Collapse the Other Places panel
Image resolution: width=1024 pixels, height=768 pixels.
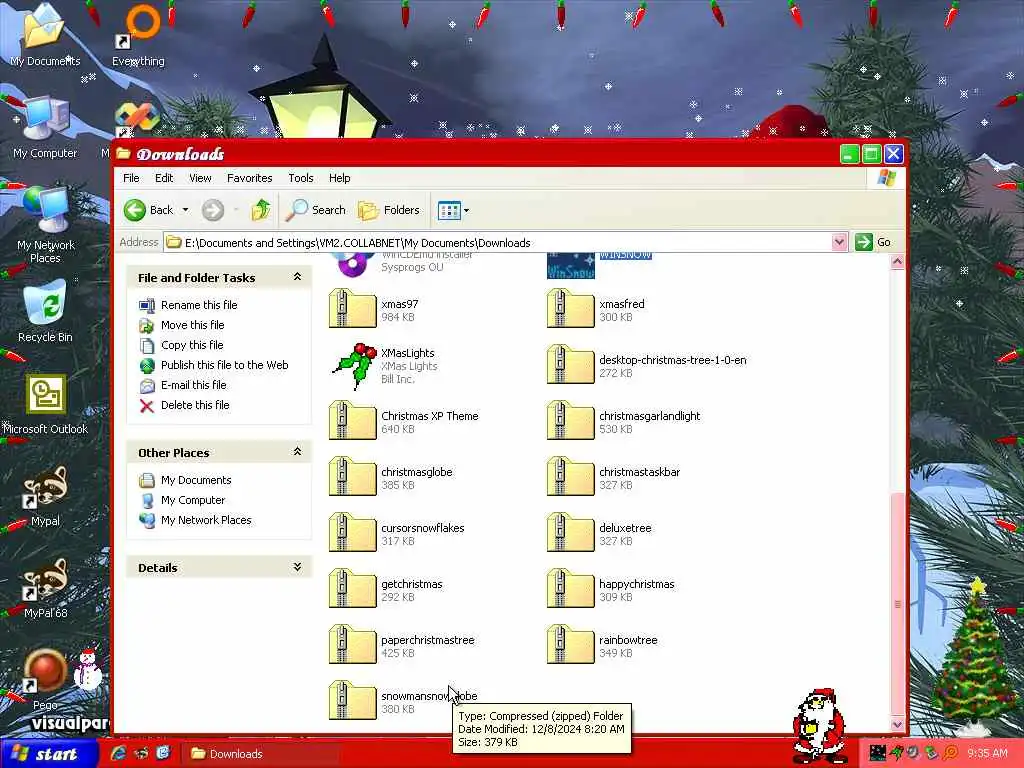[x=297, y=452]
